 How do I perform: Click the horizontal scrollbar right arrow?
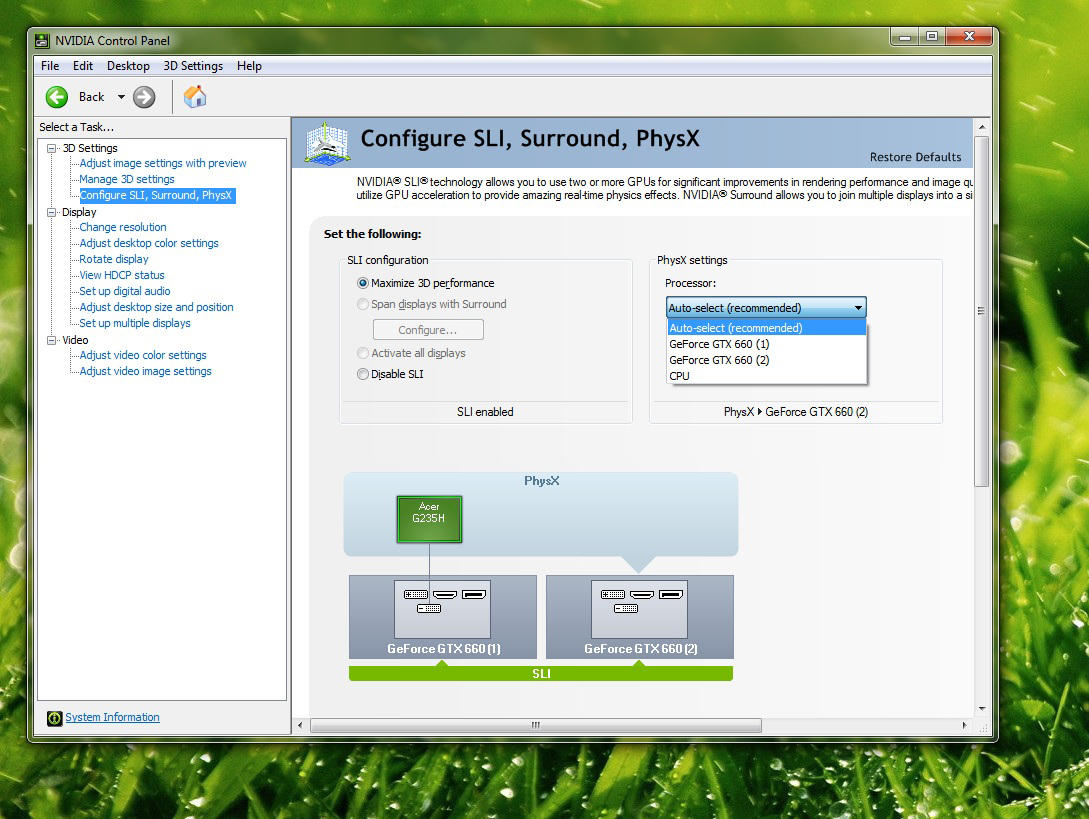[964, 725]
